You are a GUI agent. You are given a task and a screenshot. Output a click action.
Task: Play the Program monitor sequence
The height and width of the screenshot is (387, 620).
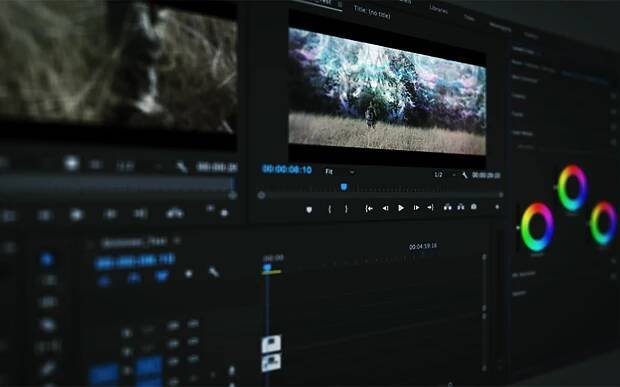point(401,208)
